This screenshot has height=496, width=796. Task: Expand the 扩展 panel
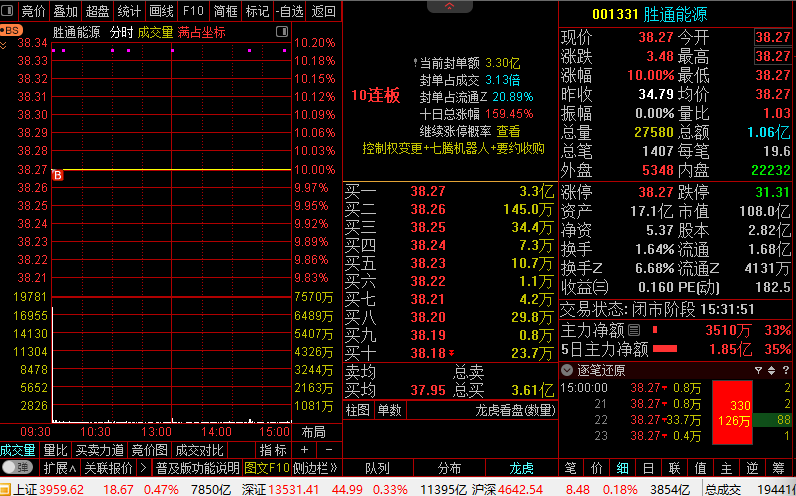(x=59, y=468)
